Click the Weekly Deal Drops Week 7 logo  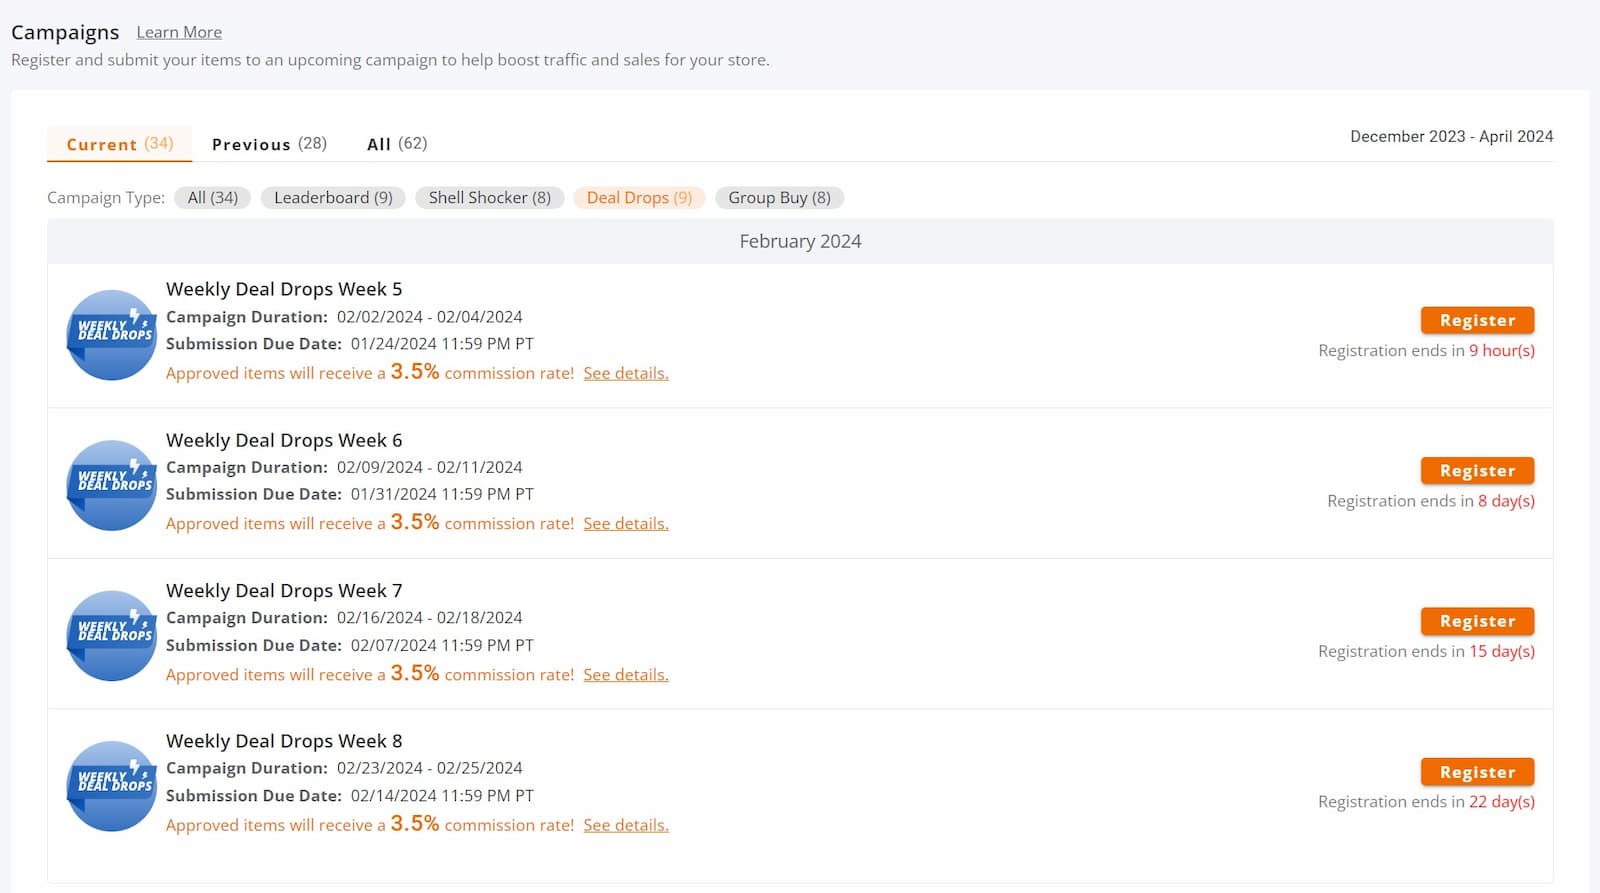click(111, 636)
